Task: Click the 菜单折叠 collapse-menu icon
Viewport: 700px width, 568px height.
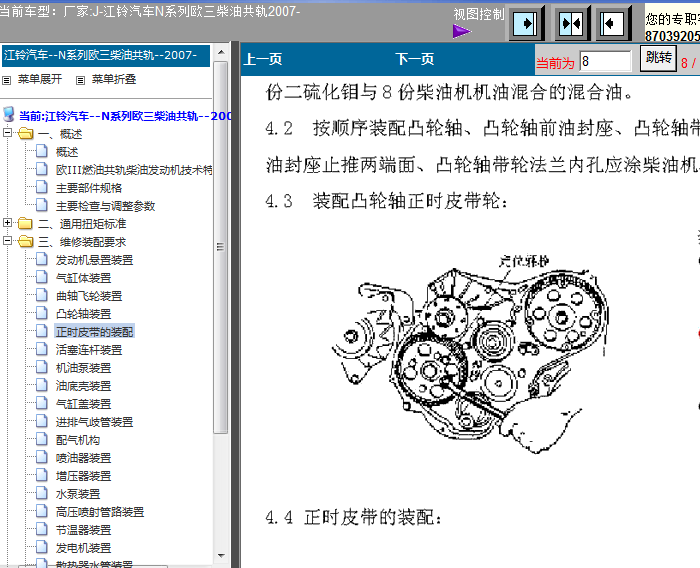Action: [x=80, y=80]
